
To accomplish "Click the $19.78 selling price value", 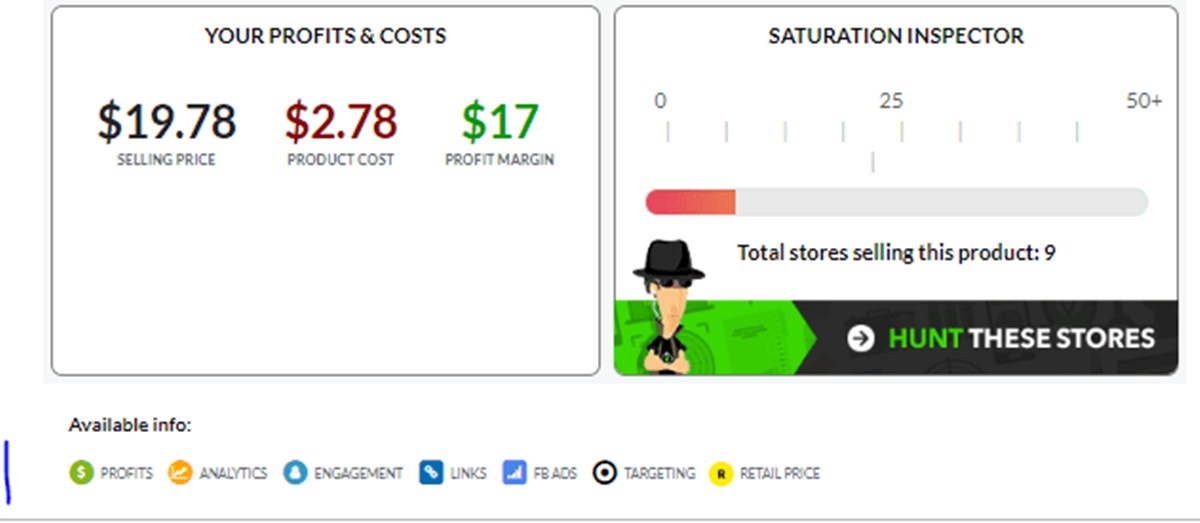I will (166, 121).
